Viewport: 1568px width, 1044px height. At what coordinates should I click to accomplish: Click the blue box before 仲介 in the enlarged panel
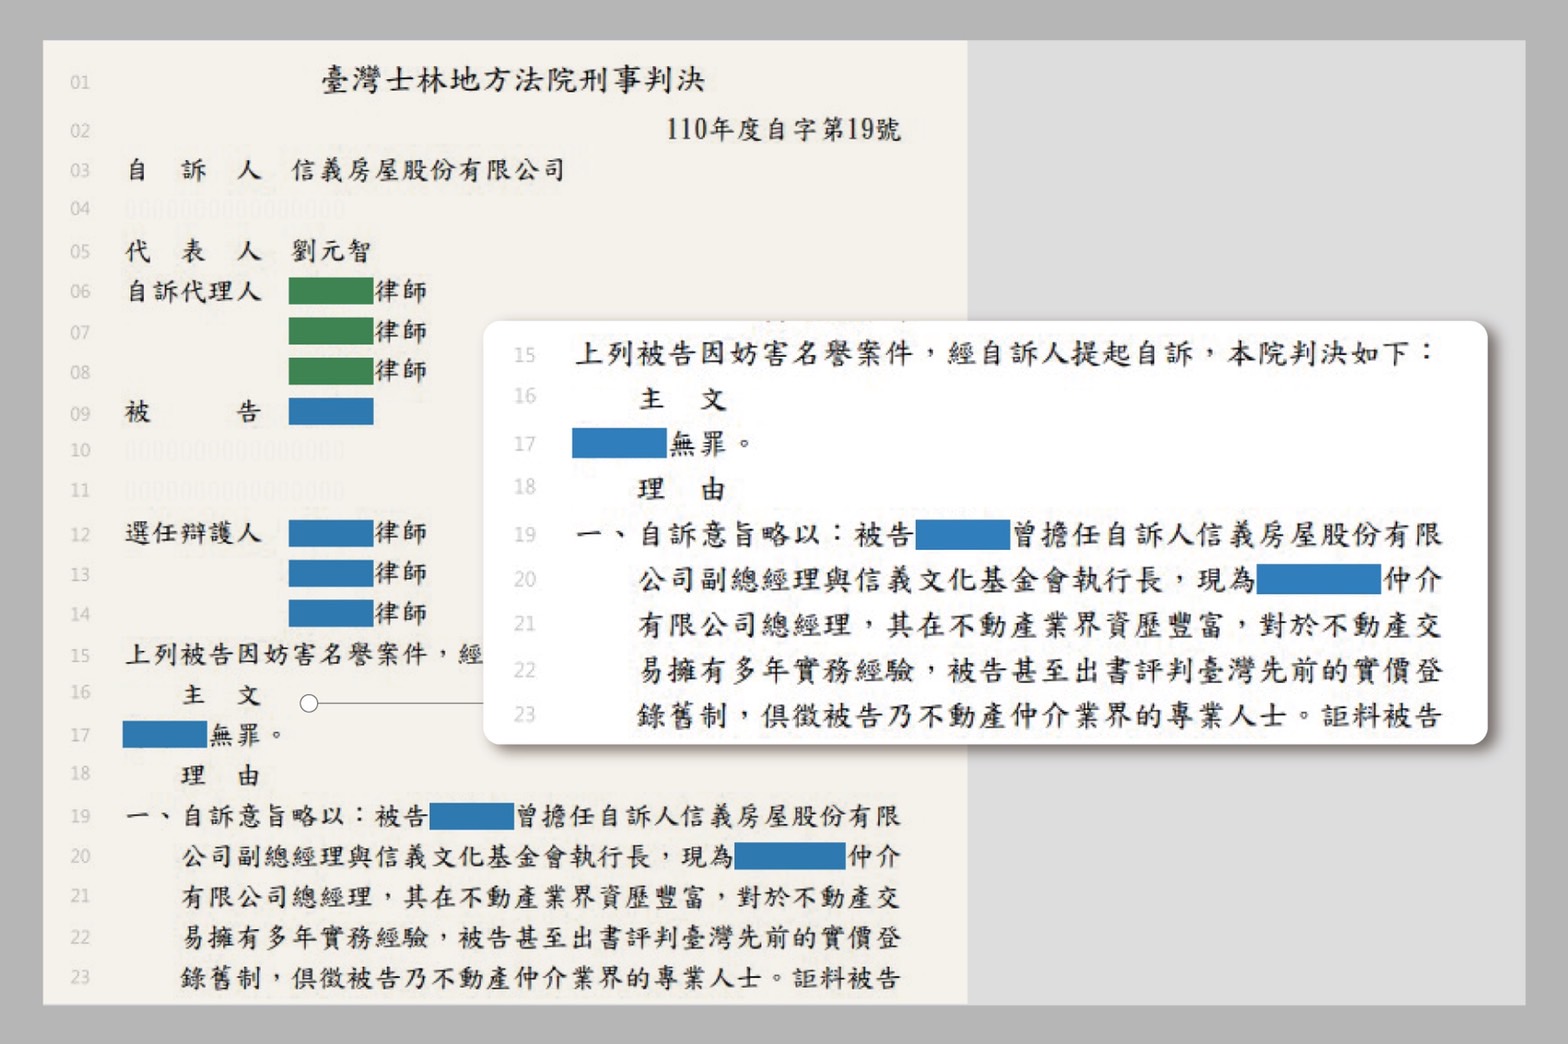[1318, 579]
